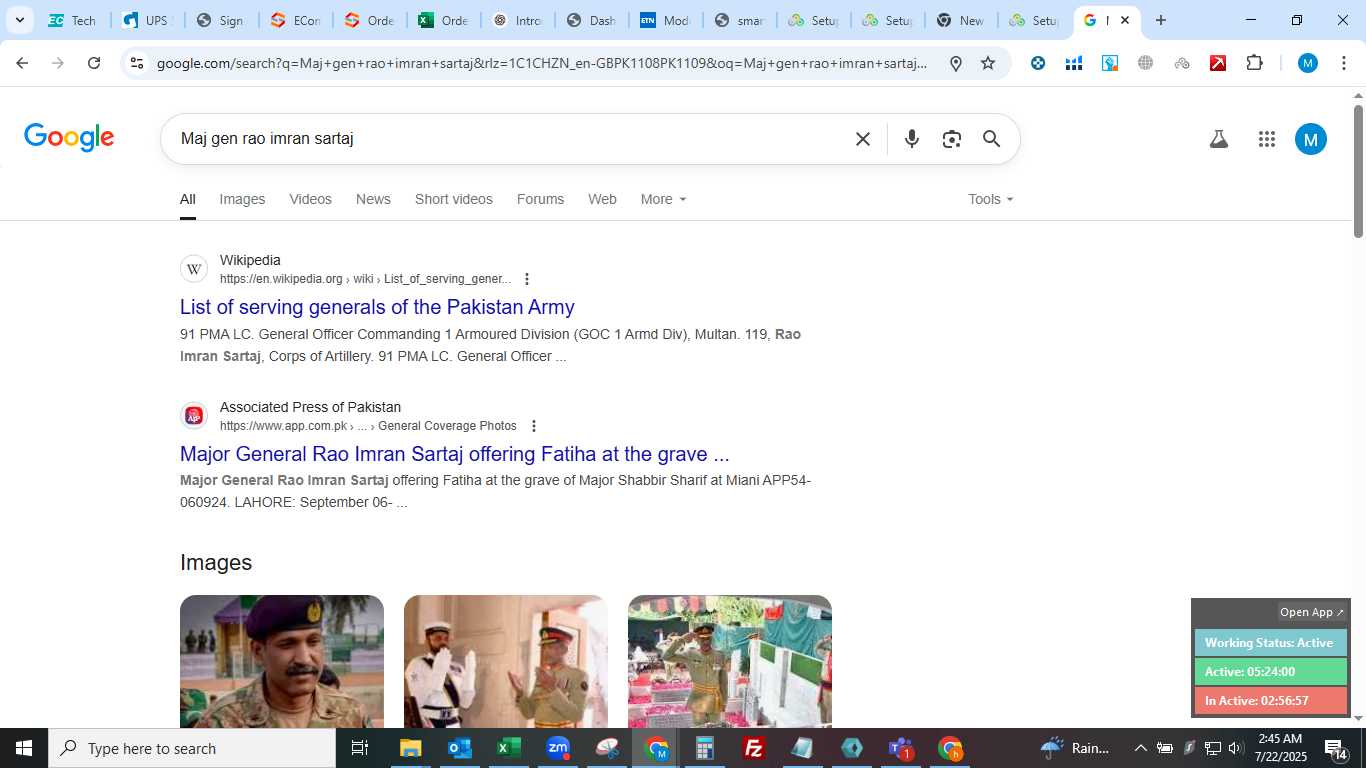Go back to the previous page
This screenshot has height=768, width=1366.
click(22, 63)
